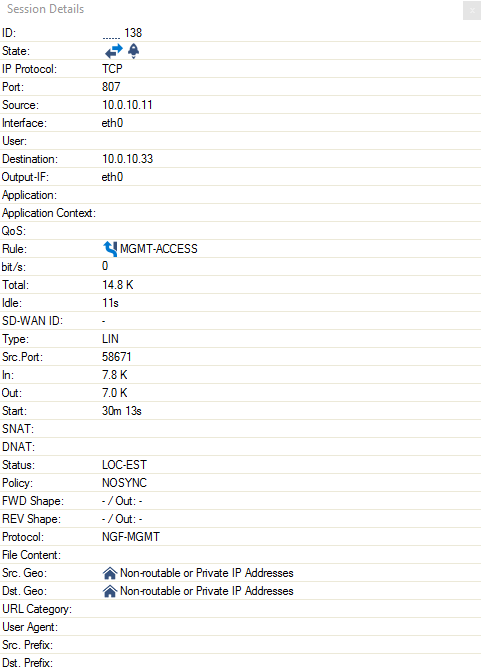
Task: Select the Total traffic value 14.8 K
Action: 117,285
